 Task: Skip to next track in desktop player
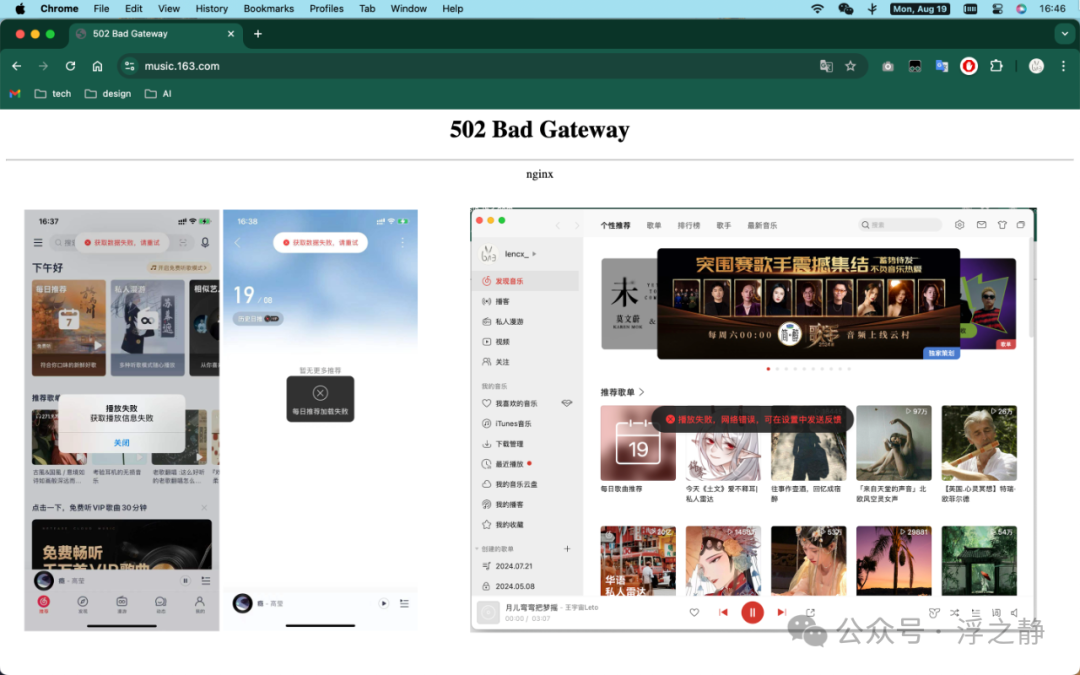(x=782, y=612)
